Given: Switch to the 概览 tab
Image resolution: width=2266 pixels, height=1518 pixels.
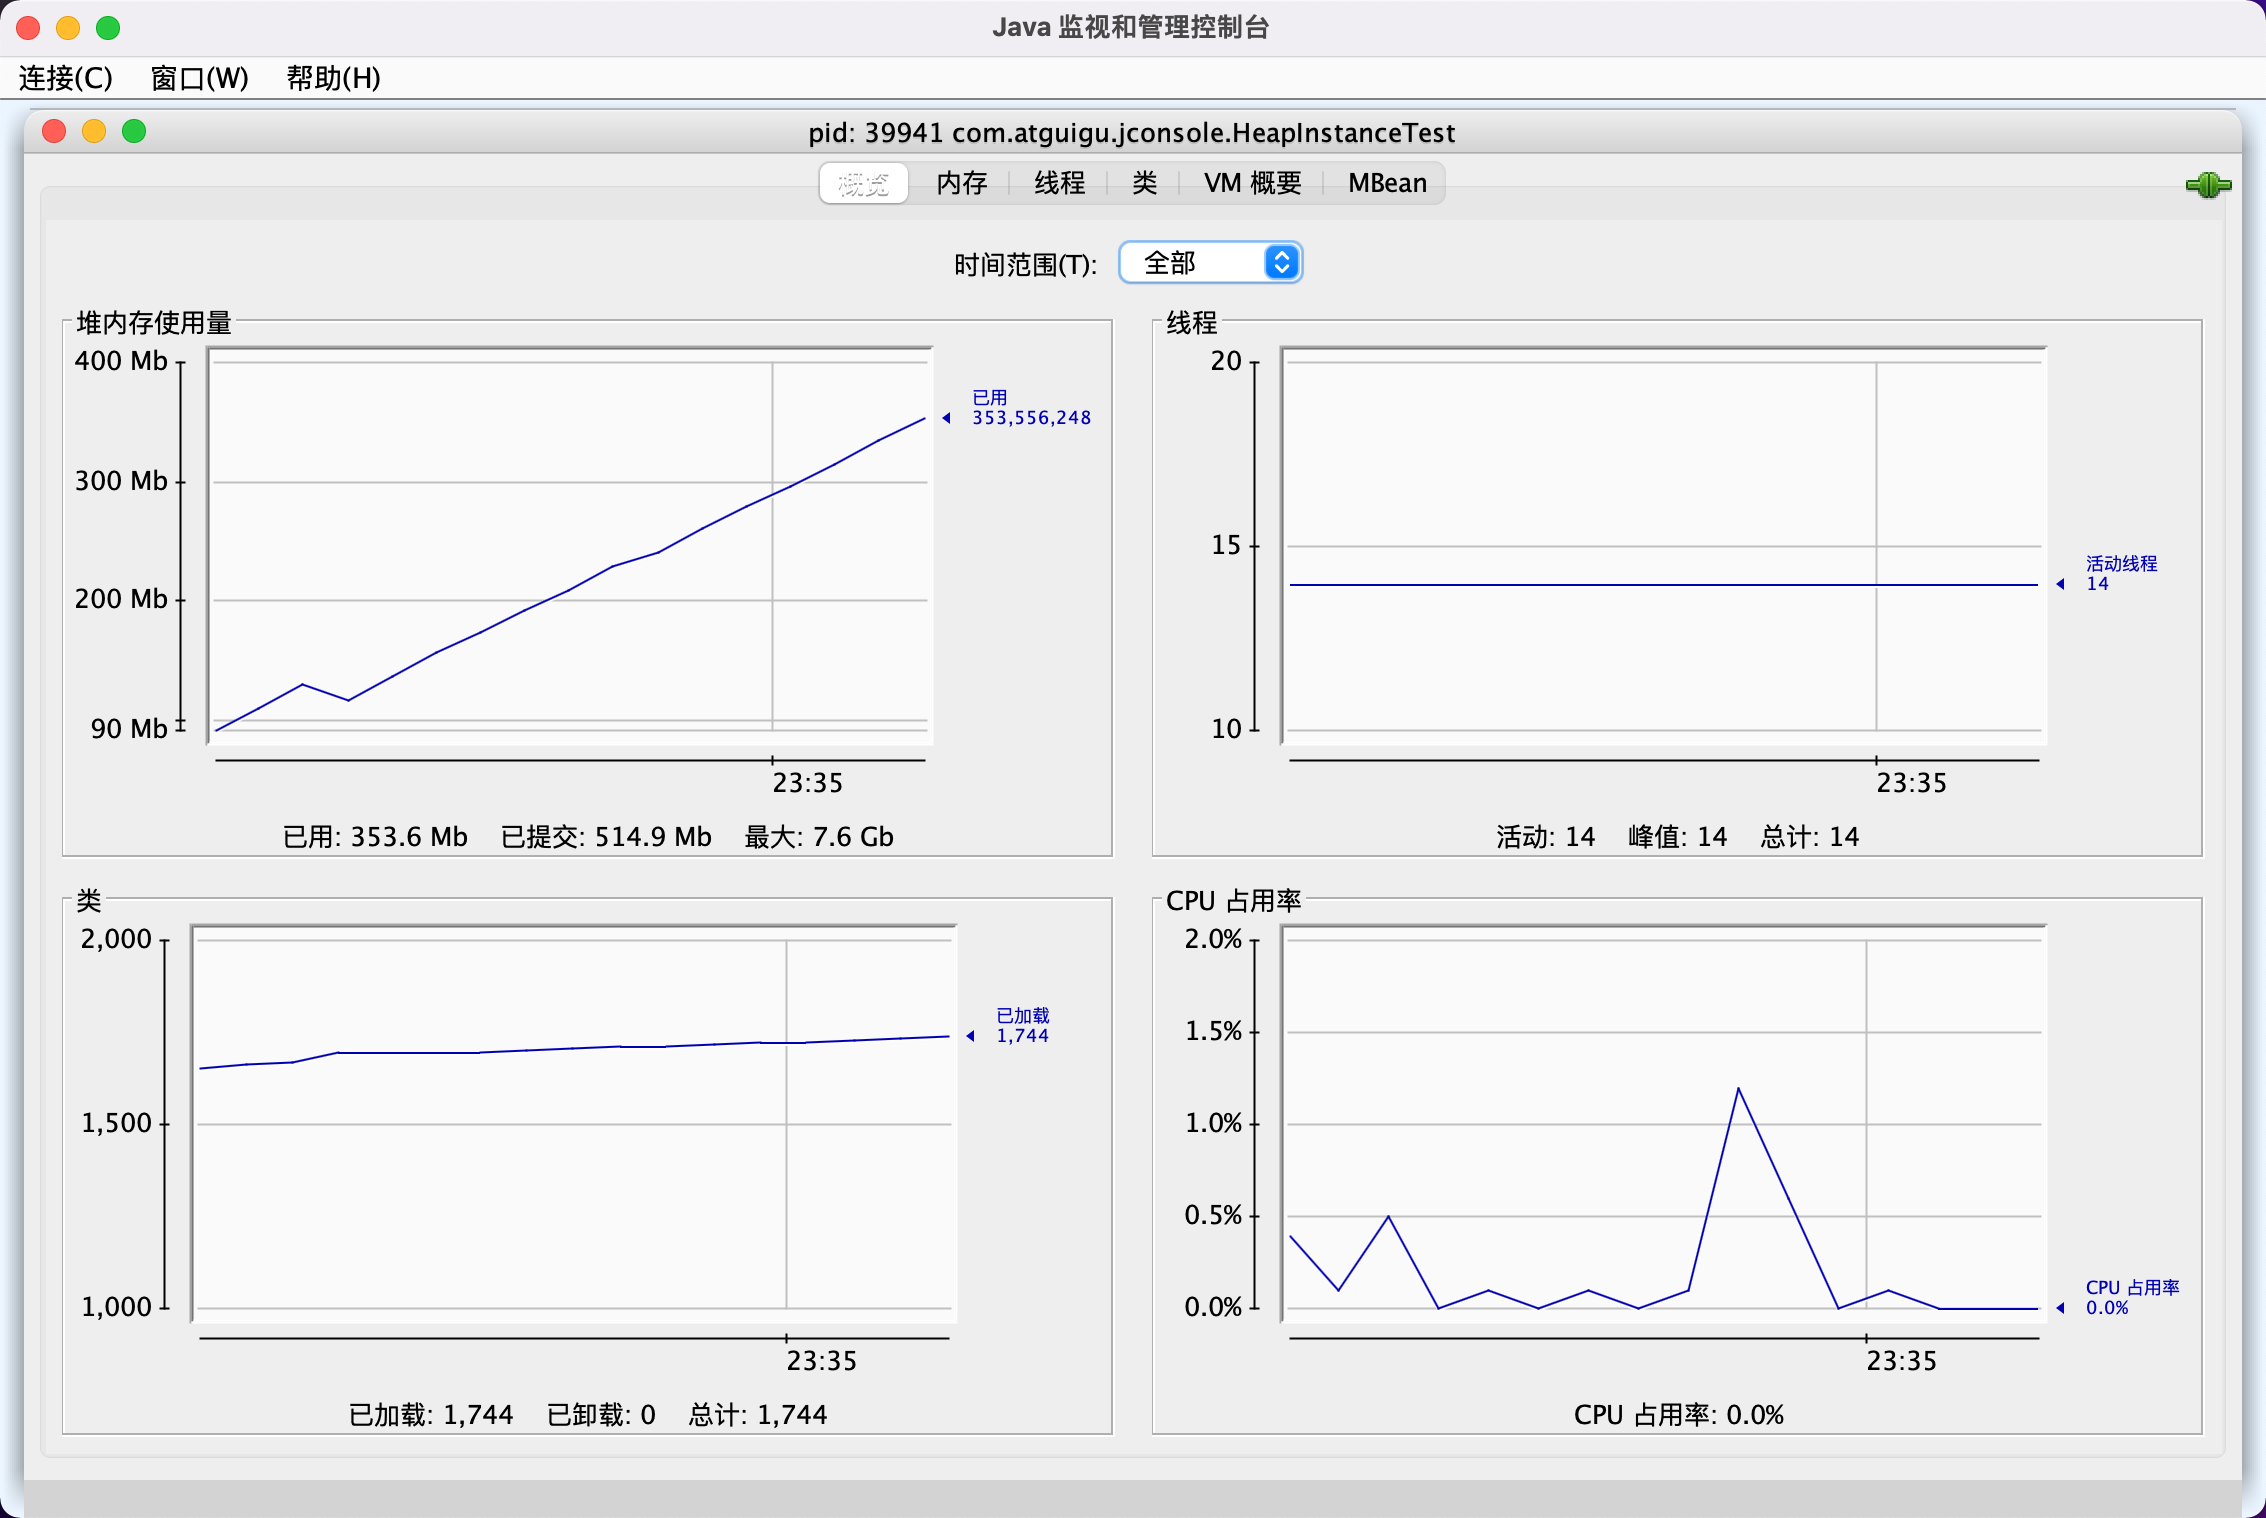Looking at the screenshot, I should 863,183.
